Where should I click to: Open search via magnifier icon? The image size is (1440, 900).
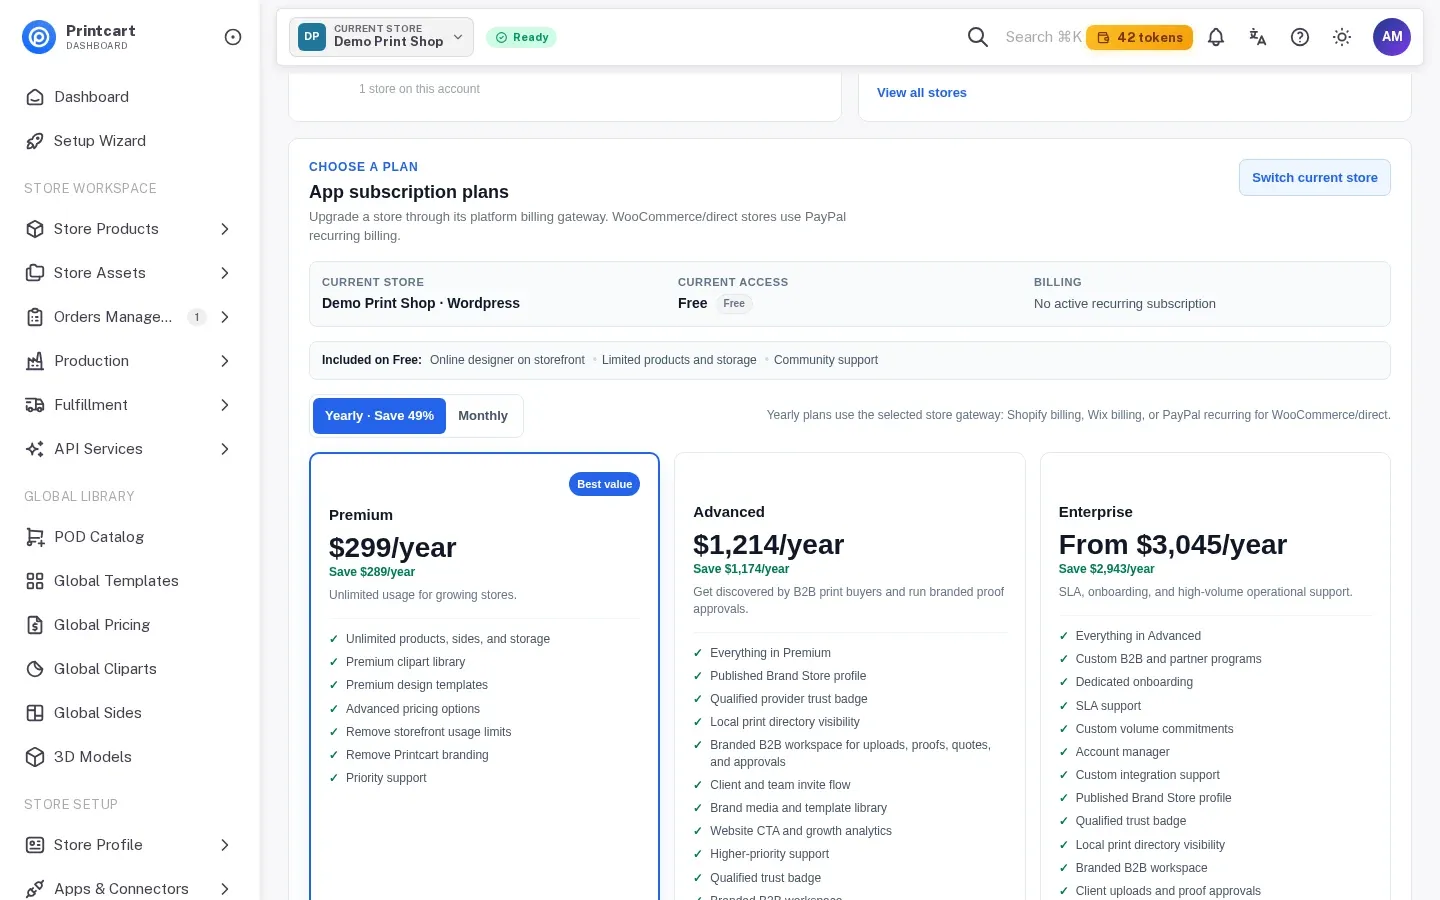[978, 37]
